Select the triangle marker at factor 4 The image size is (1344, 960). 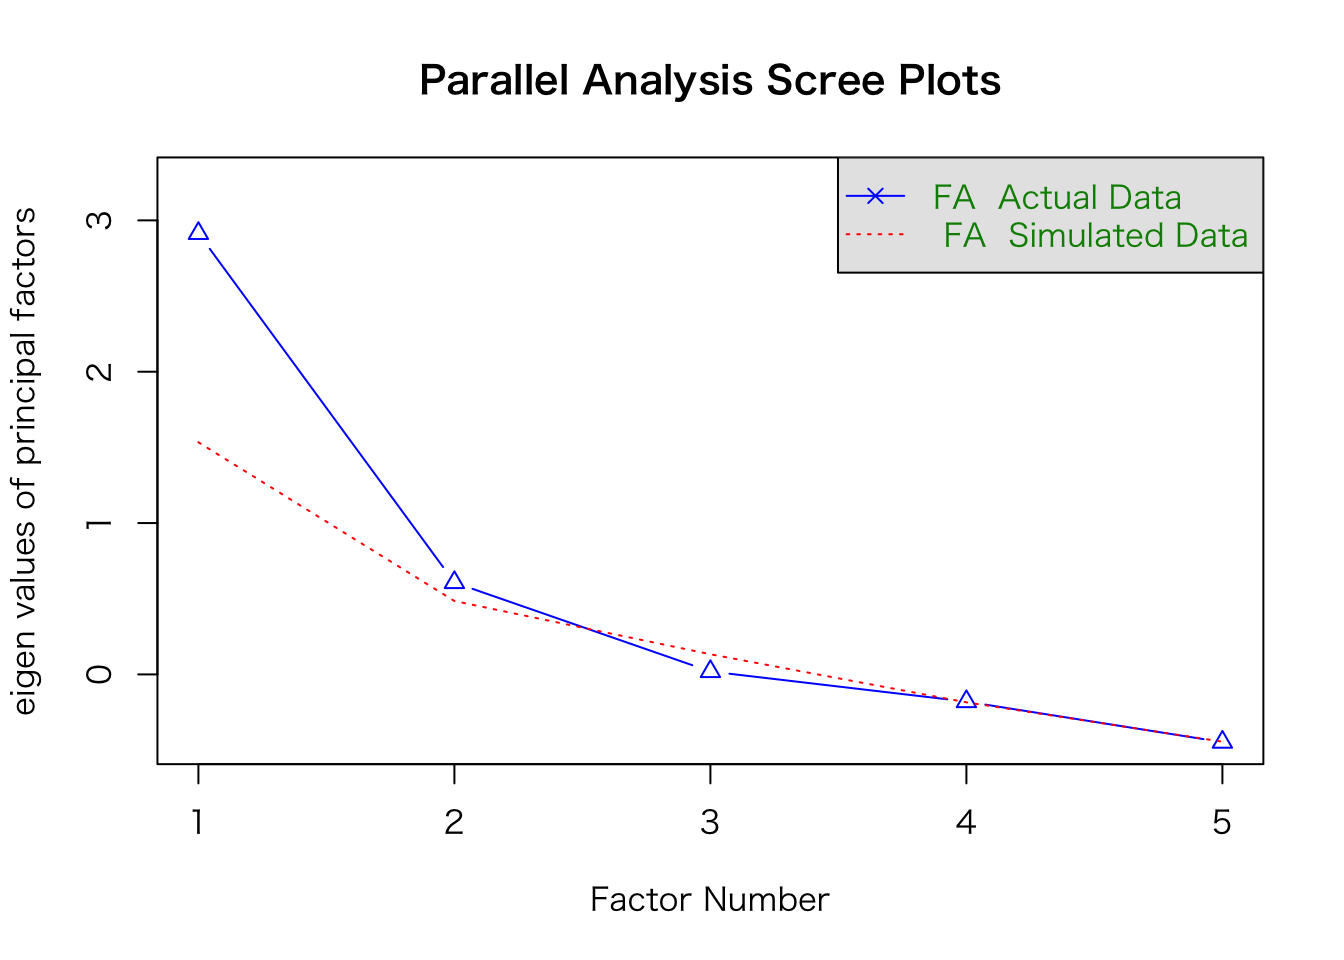coord(966,700)
